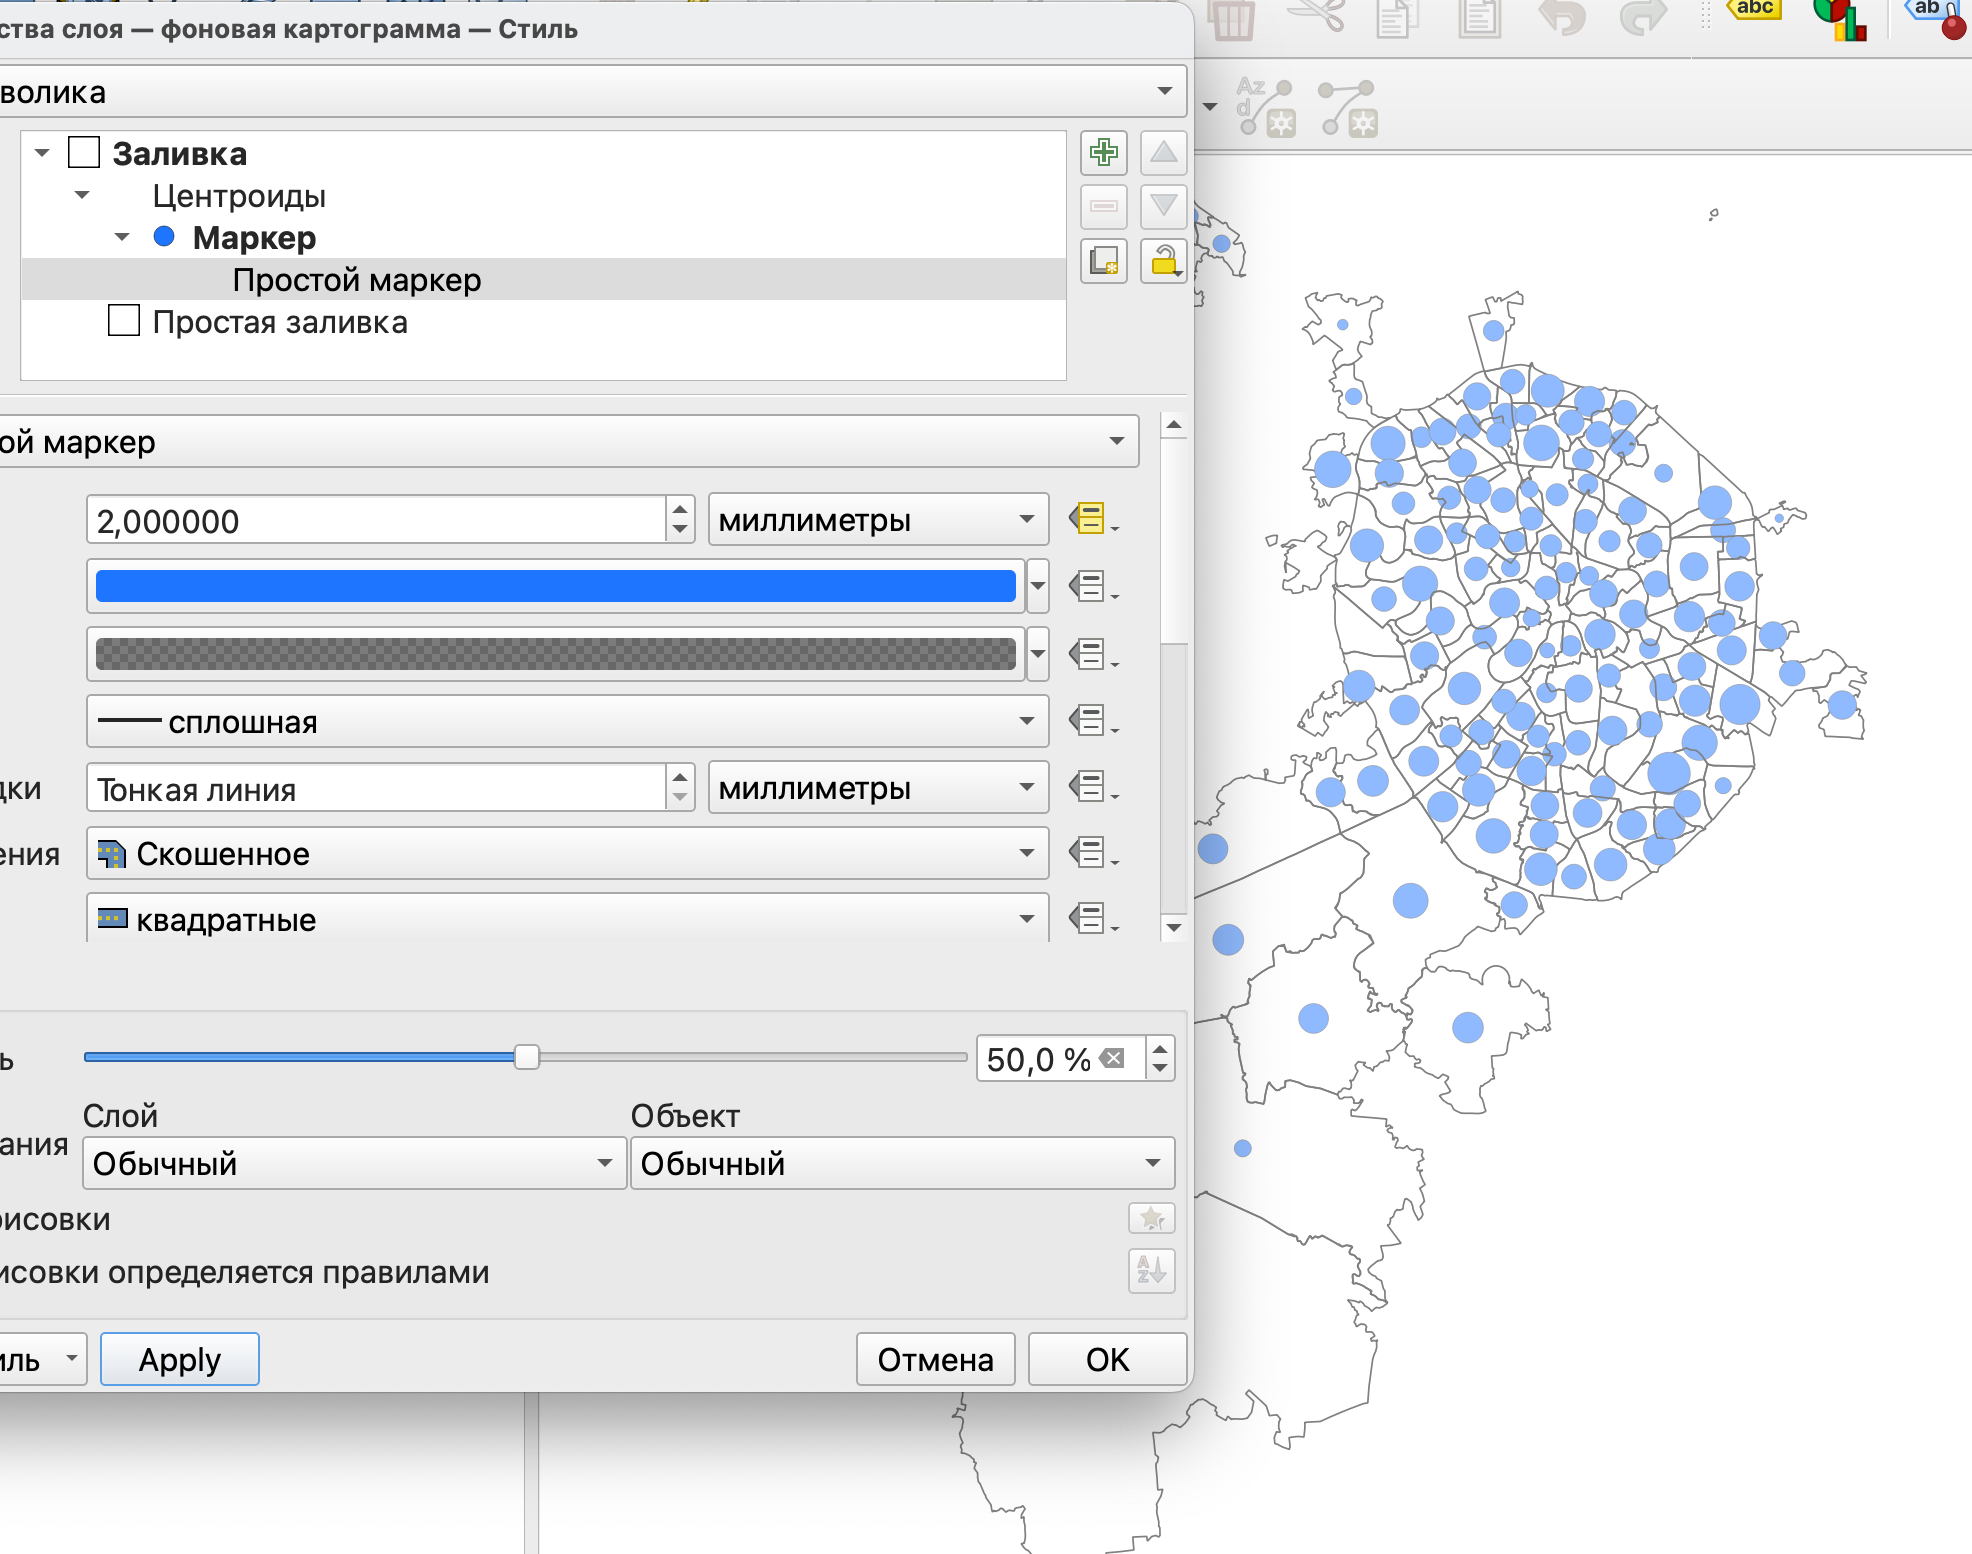1972x1554 pixels.
Task: Open data-defined override for marker size
Action: (x=1090, y=519)
